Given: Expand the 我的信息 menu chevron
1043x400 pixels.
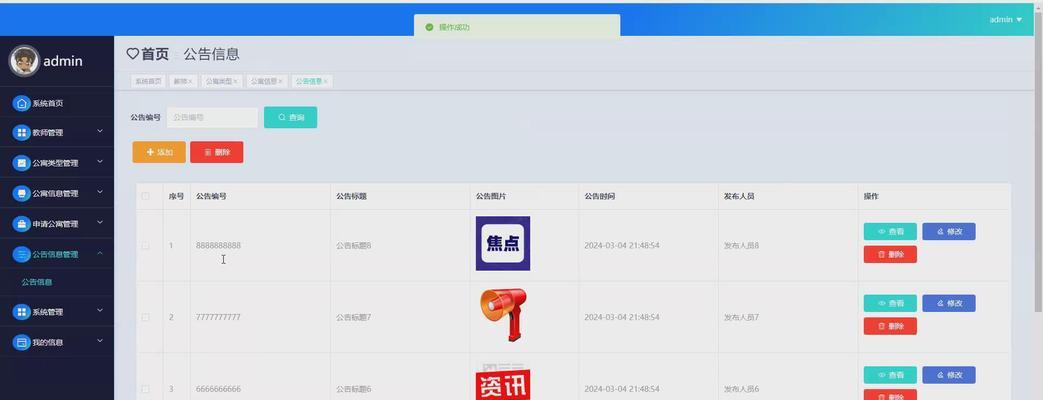Looking at the screenshot, I should pos(100,341).
